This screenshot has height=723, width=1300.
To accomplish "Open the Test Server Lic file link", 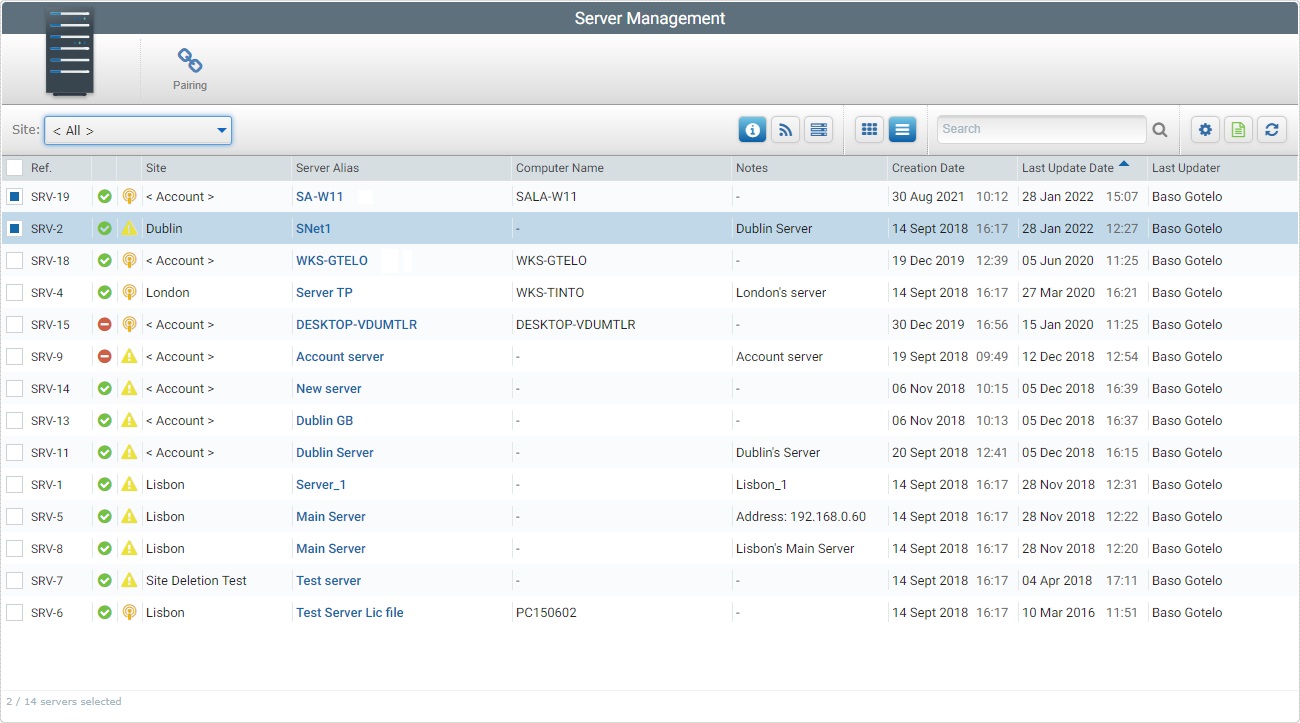I will pos(349,612).
